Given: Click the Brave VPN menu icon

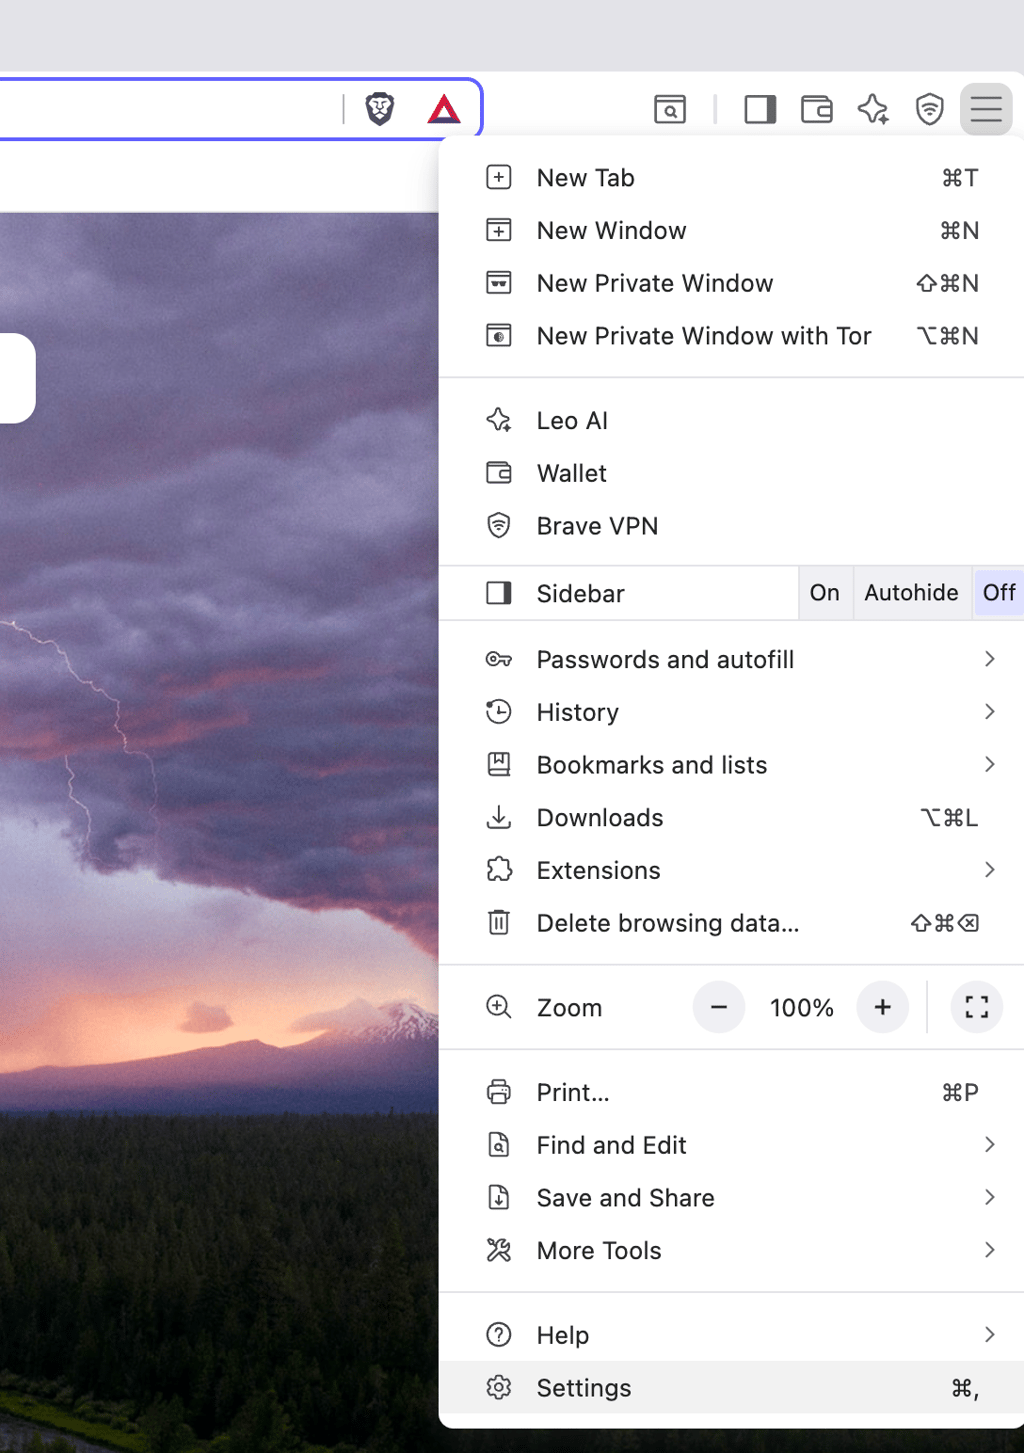Looking at the screenshot, I should [x=499, y=526].
